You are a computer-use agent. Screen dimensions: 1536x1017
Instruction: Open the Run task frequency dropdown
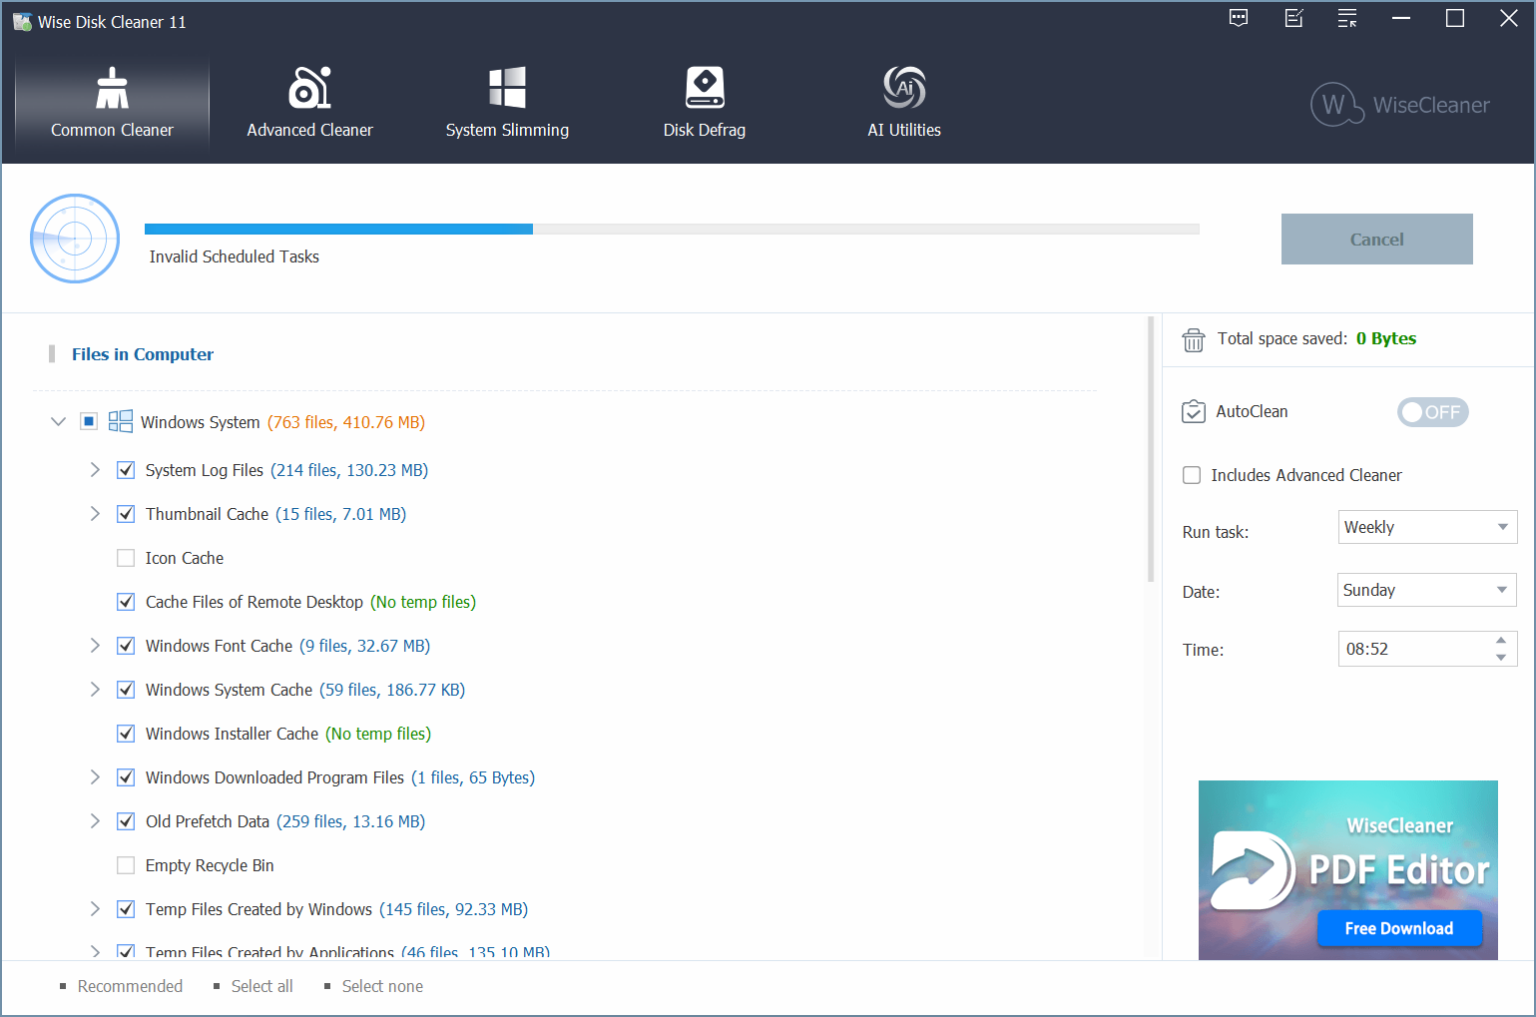point(1427,527)
